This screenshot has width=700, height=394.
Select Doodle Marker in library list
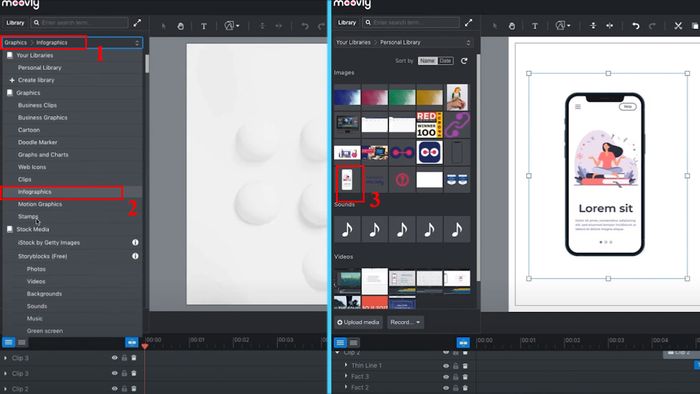tap(38, 142)
